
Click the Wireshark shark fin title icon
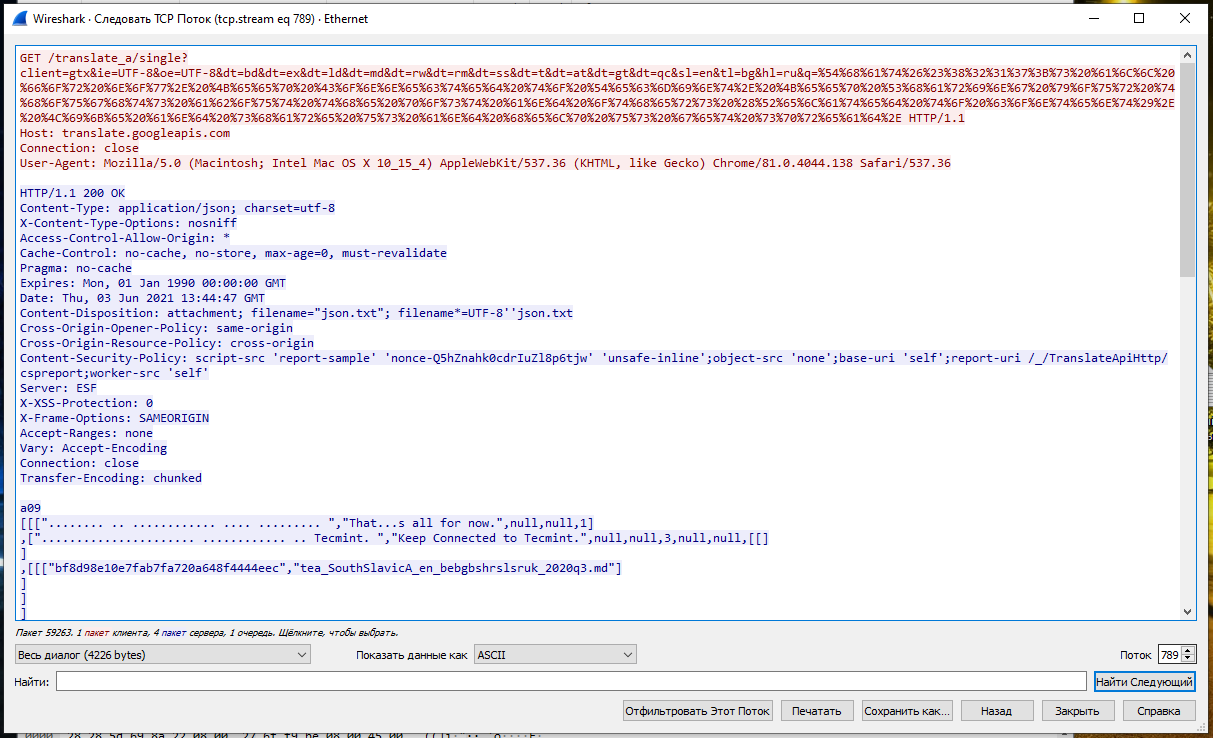click(19, 18)
